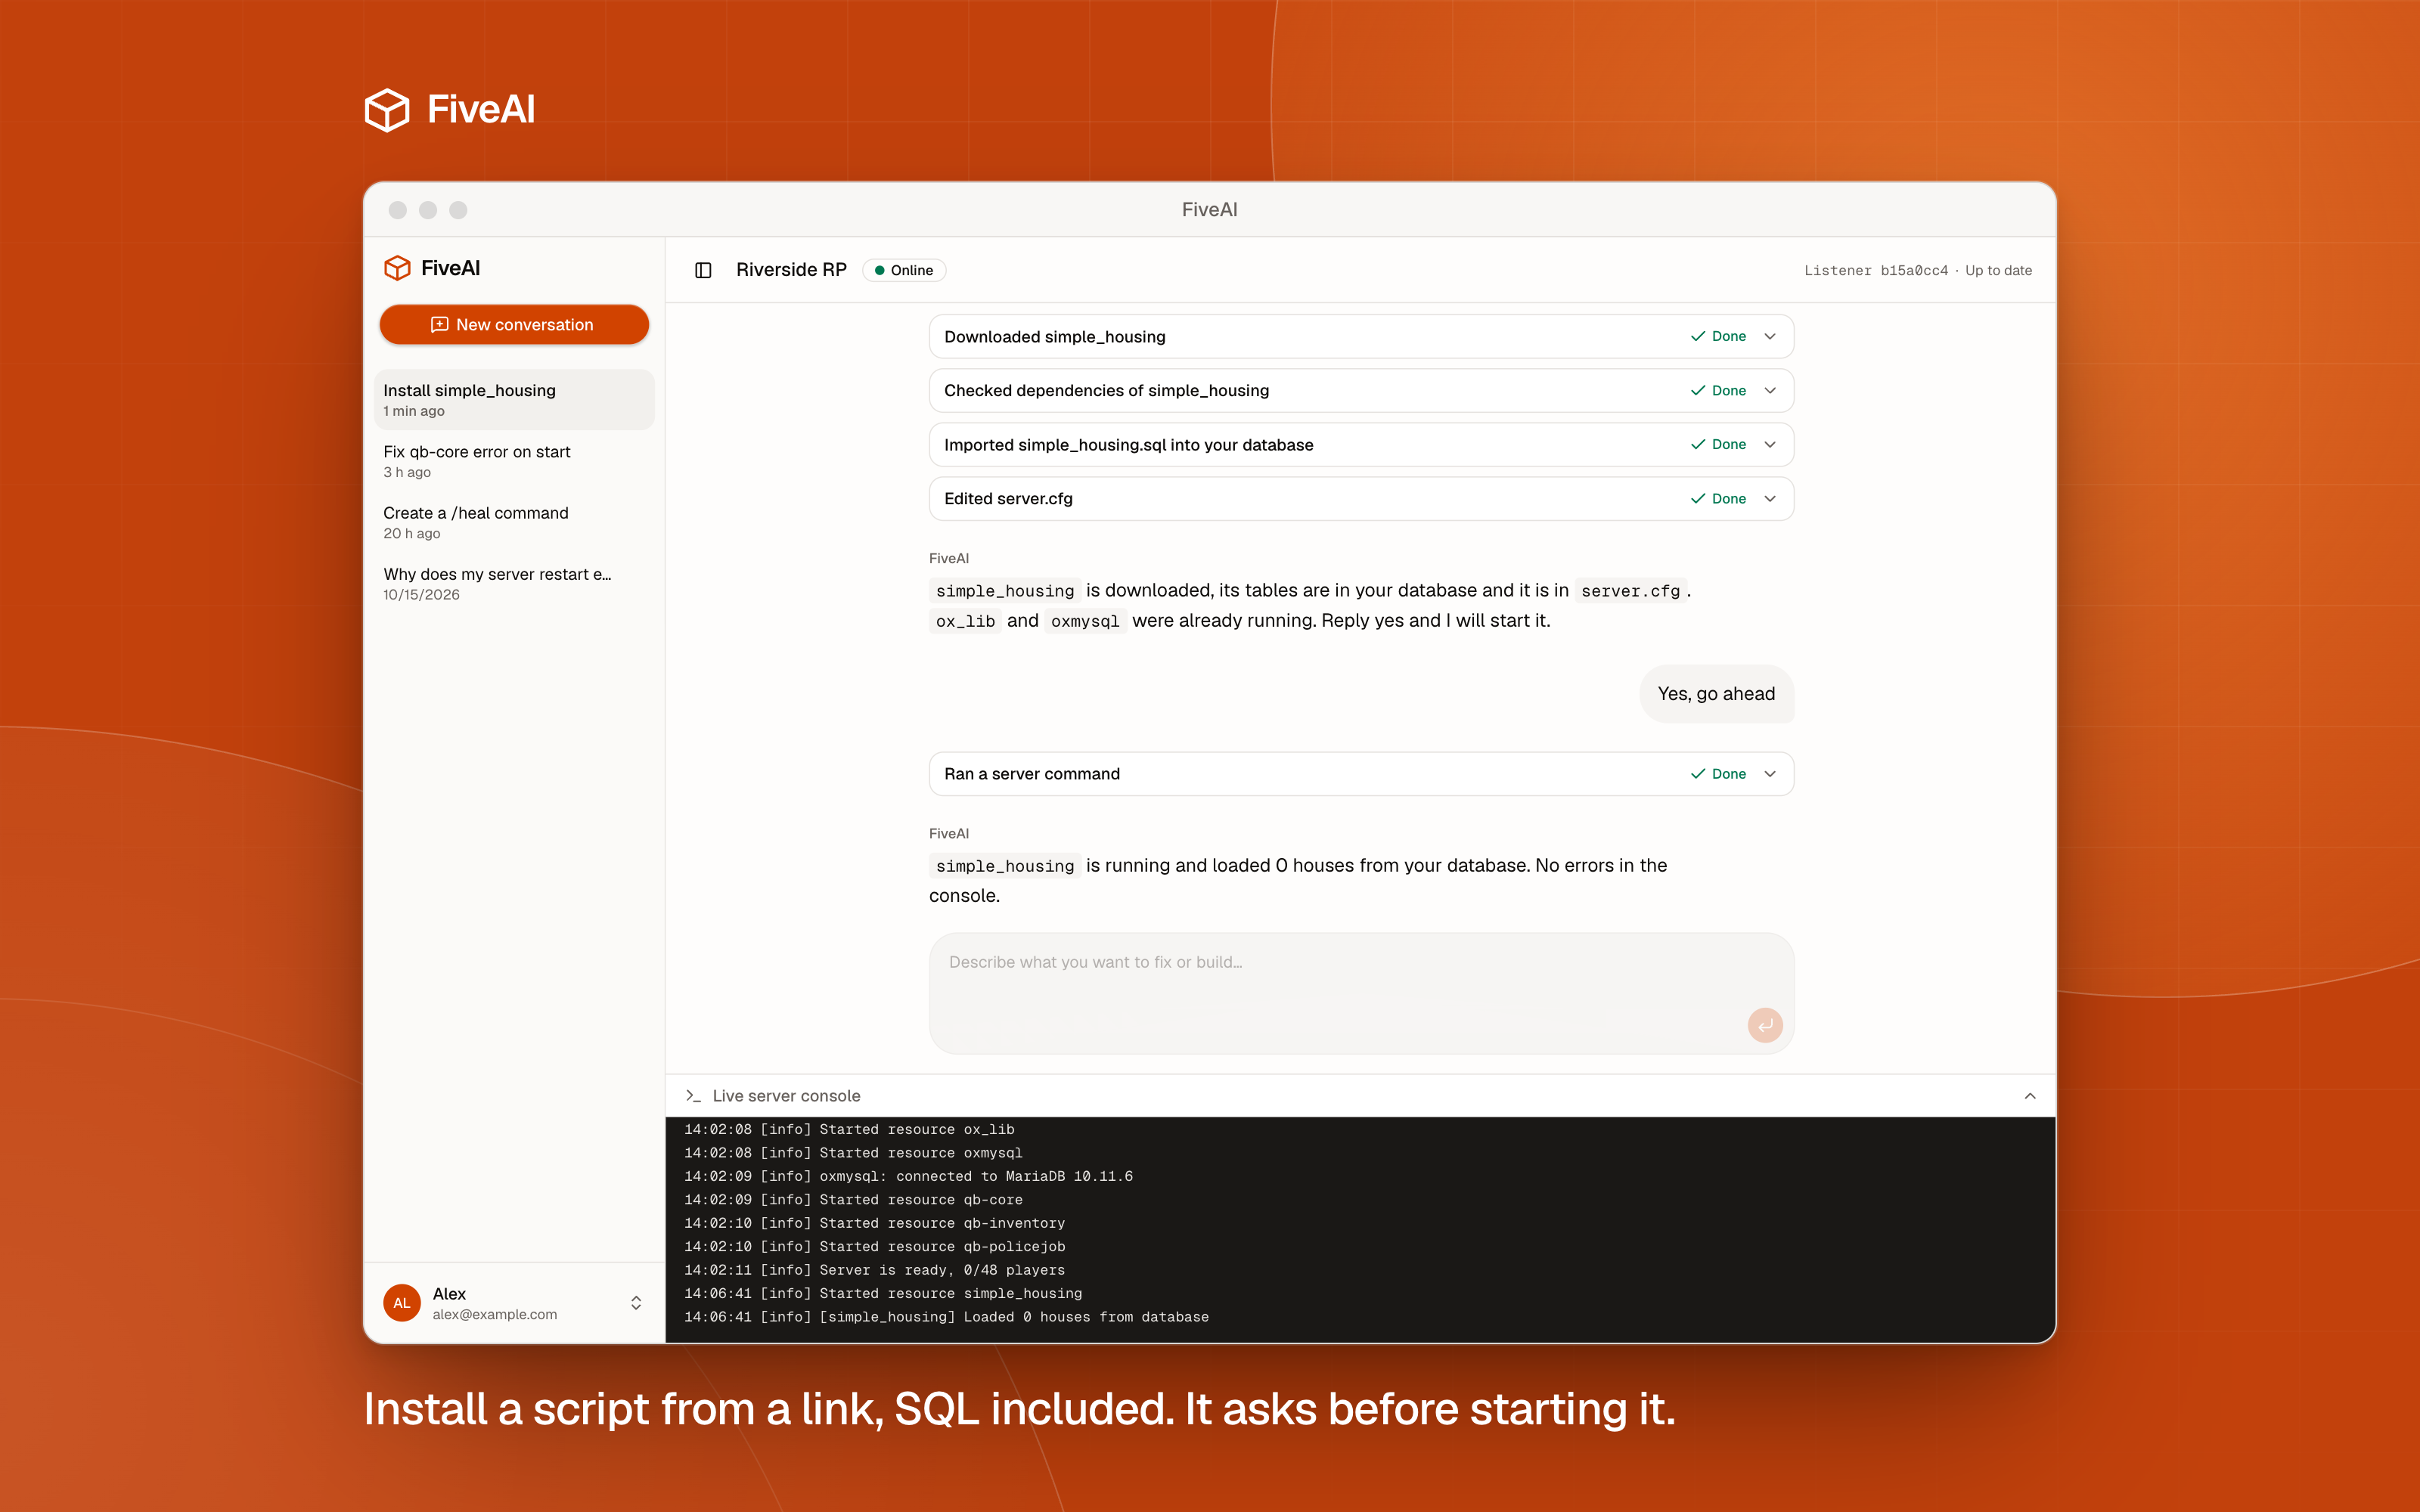
Task: Click the Yes, go ahead message bubble
Action: click(x=1716, y=694)
